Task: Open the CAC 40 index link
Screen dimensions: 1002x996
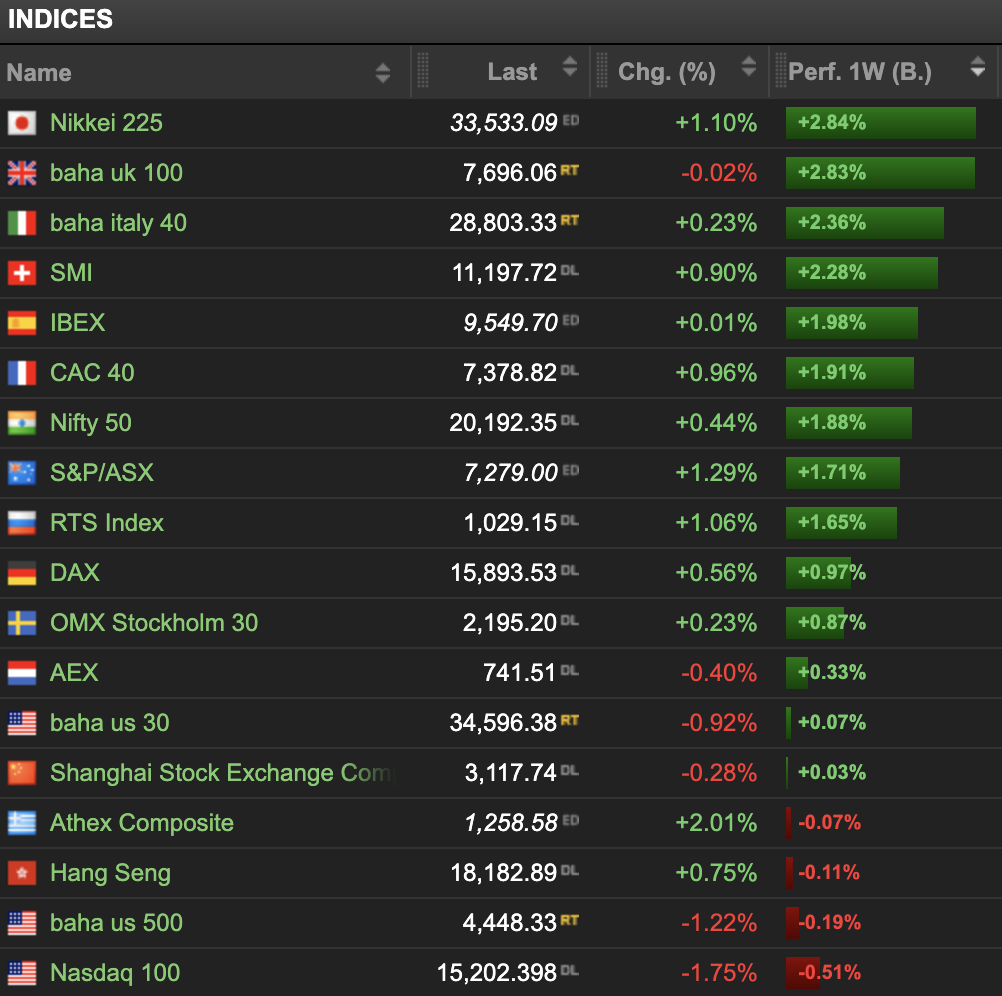Action: [92, 373]
